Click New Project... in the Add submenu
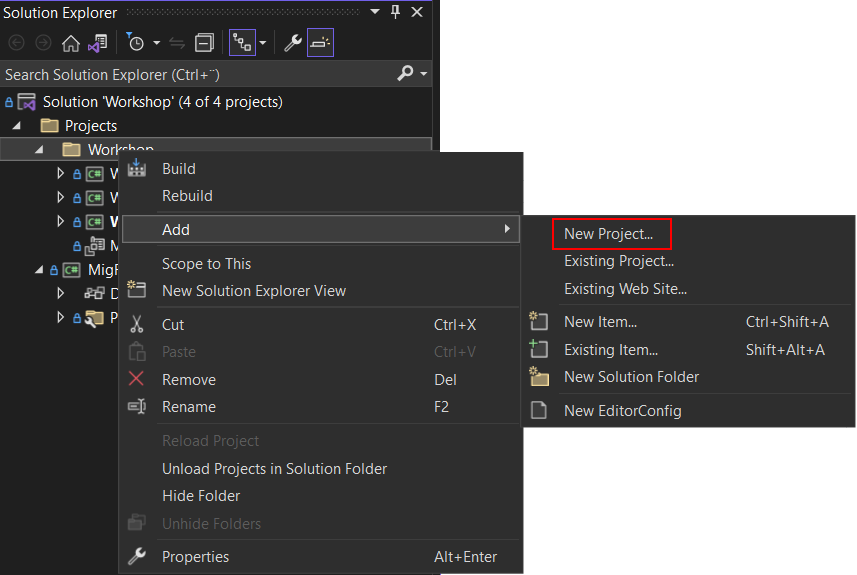This screenshot has width=857, height=575. (x=608, y=234)
